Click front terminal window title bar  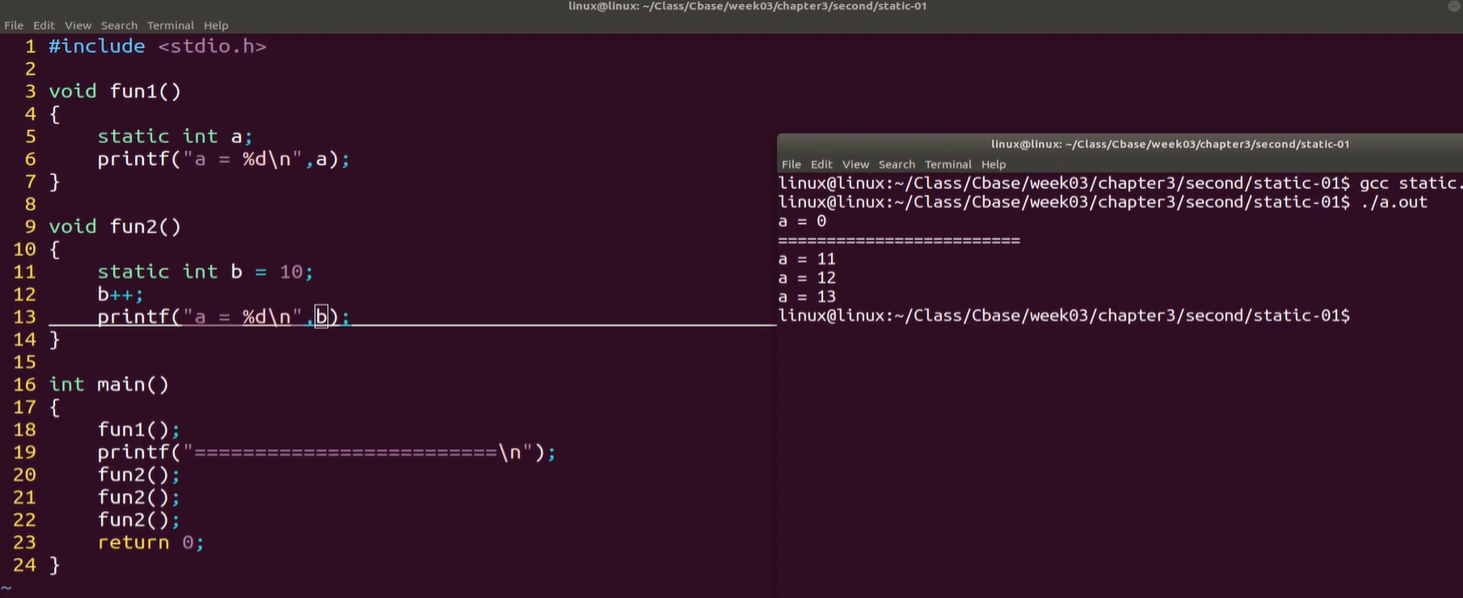coord(1120,144)
